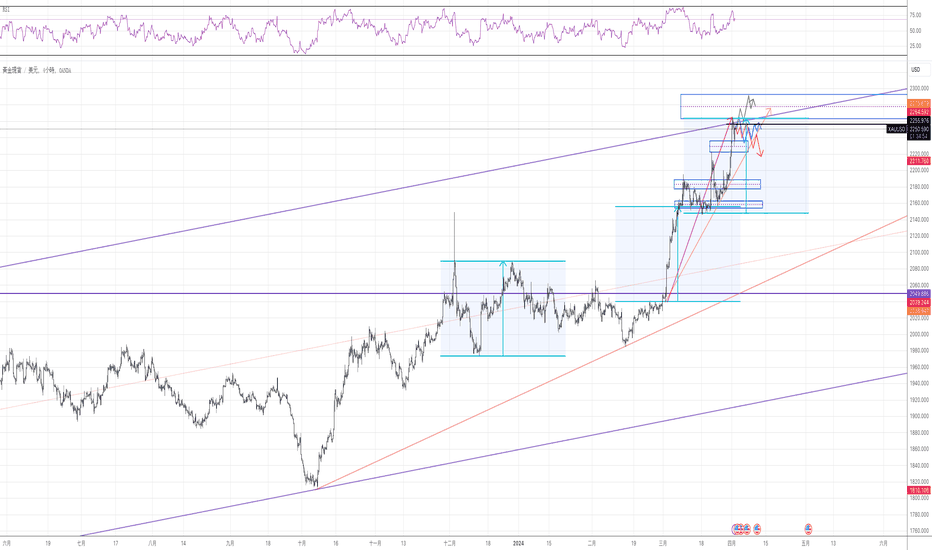Select the 2024 year marker on time axis

click(518, 542)
